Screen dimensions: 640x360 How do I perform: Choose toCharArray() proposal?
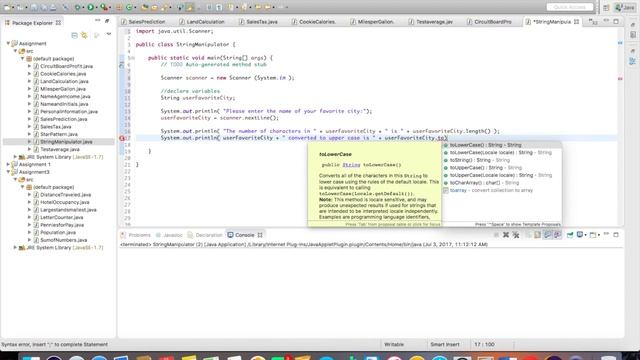502,183
